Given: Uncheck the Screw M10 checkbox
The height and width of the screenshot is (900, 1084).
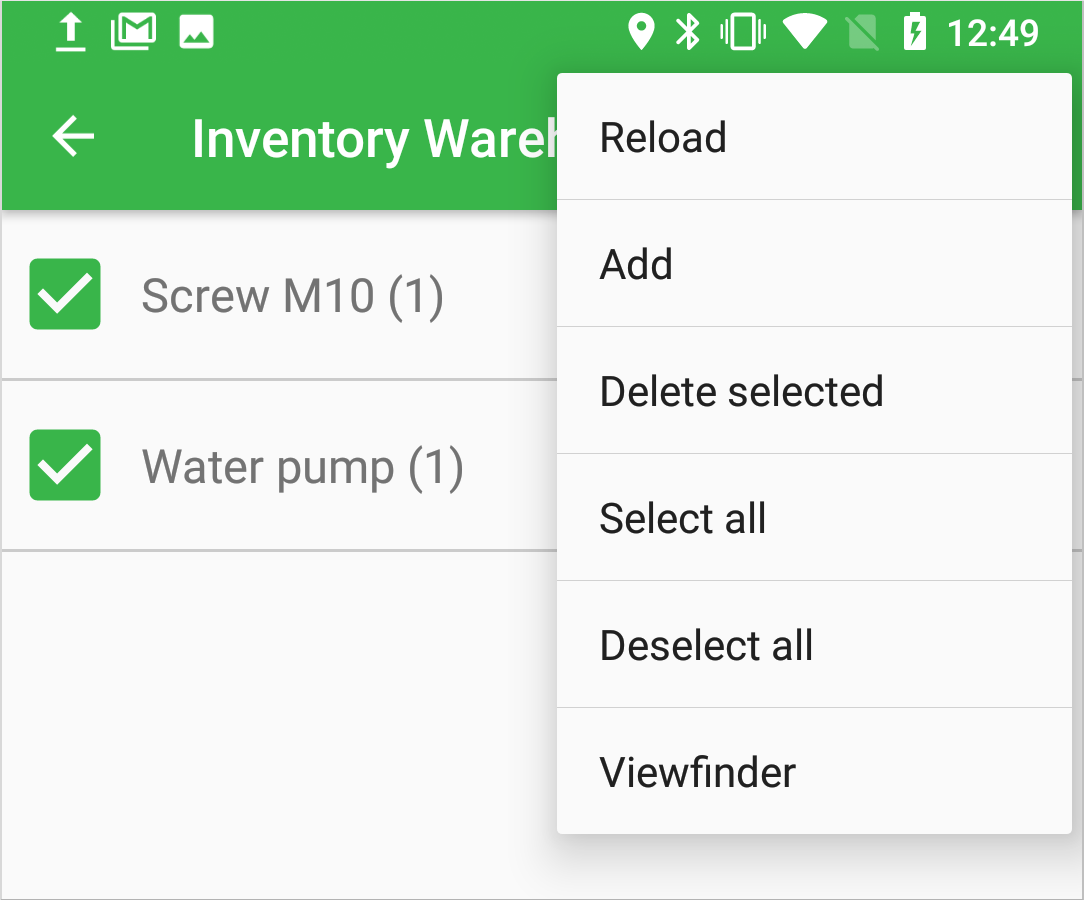Looking at the screenshot, I should pos(65,294).
